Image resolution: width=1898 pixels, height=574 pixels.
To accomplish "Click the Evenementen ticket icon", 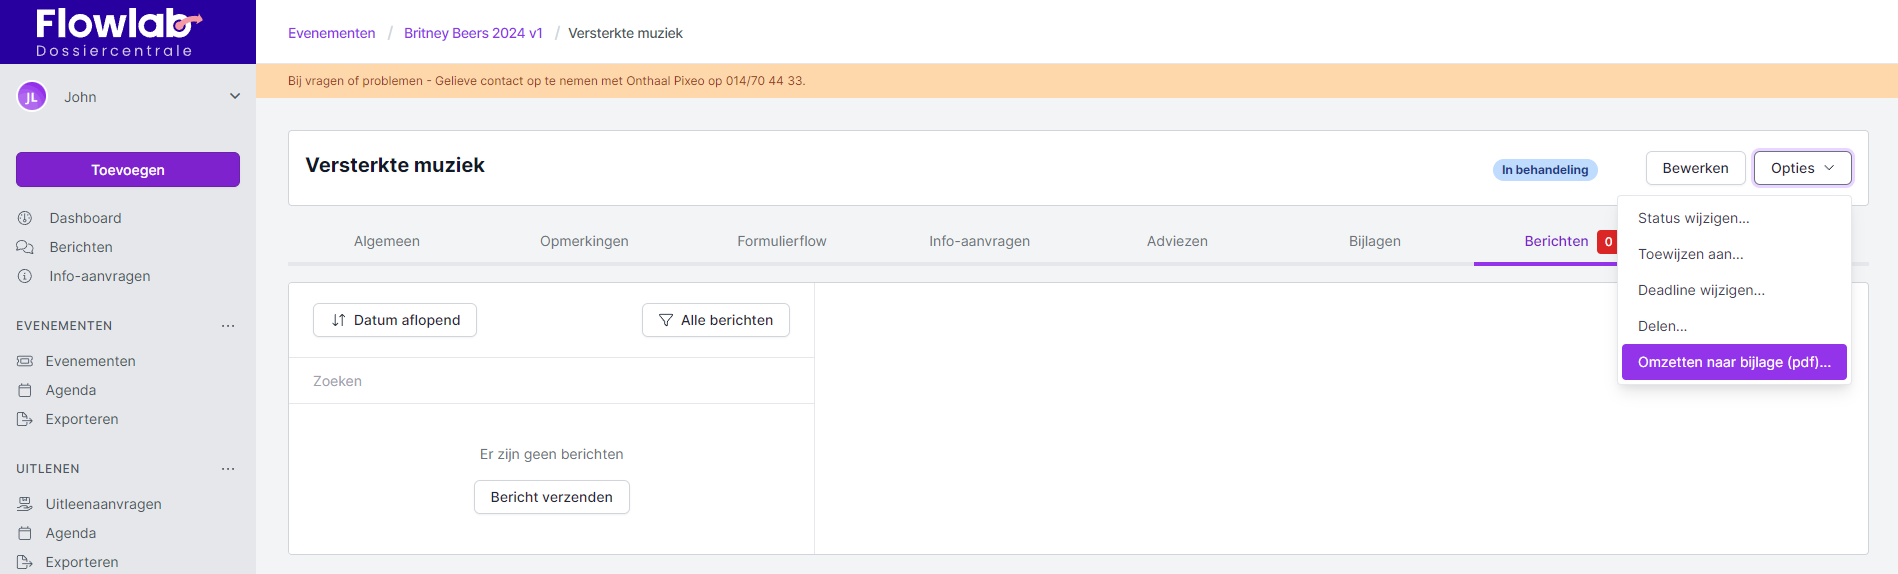I will click(x=25, y=361).
